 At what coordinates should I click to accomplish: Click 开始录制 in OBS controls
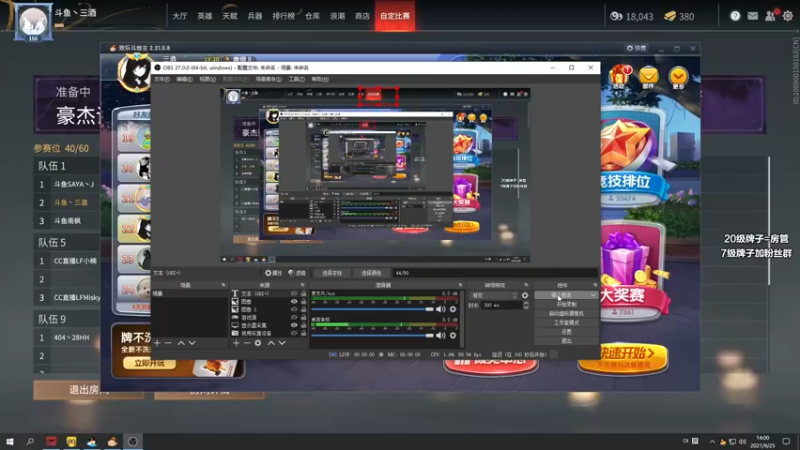[x=566, y=305]
